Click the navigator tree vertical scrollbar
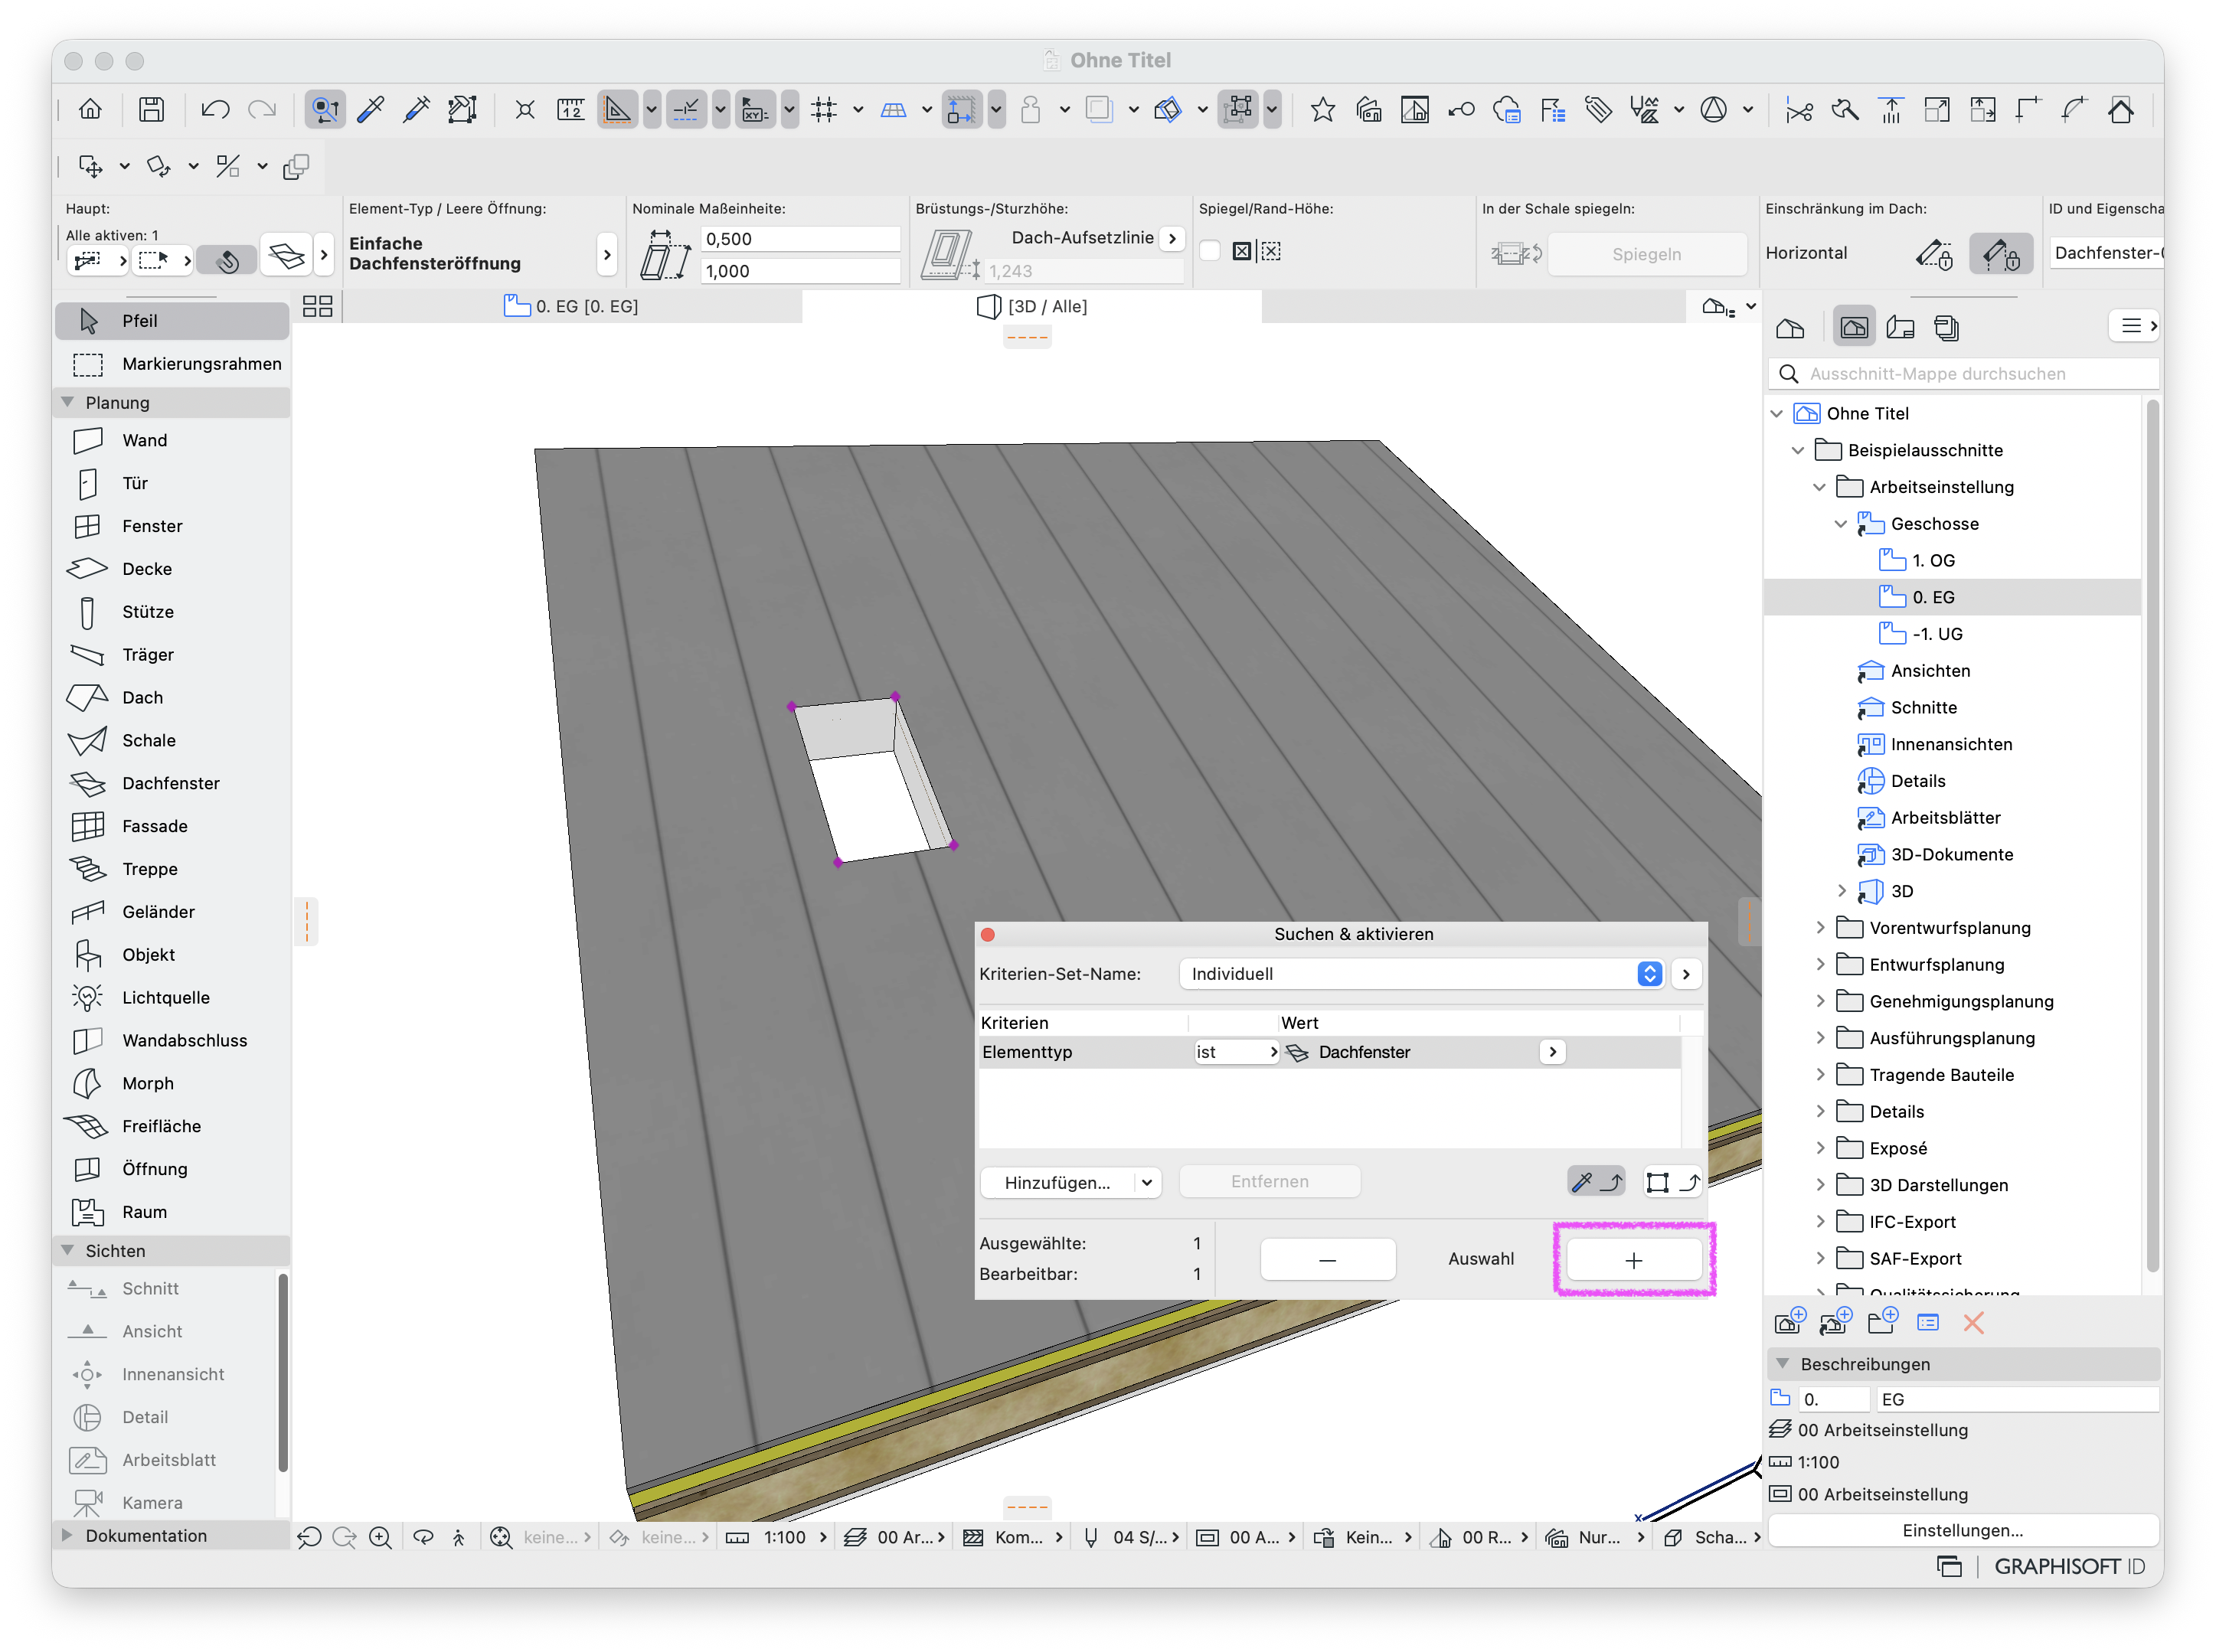The image size is (2216, 1652). (2152, 836)
